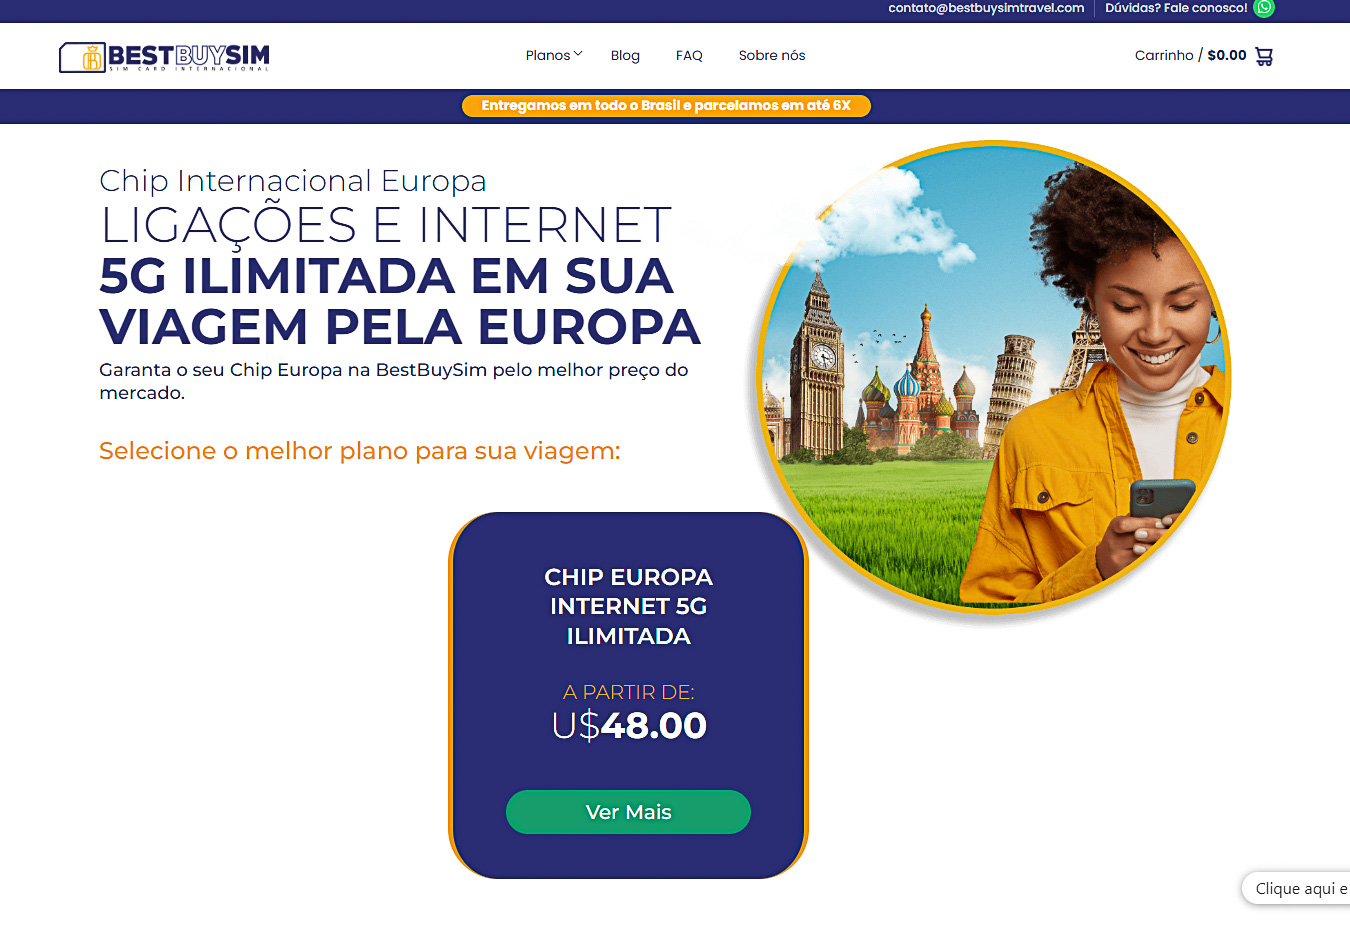Screen dimensions: 1350x933
Task: Click the contato@bestbuysimtravel.com email link
Action: pos(986,8)
